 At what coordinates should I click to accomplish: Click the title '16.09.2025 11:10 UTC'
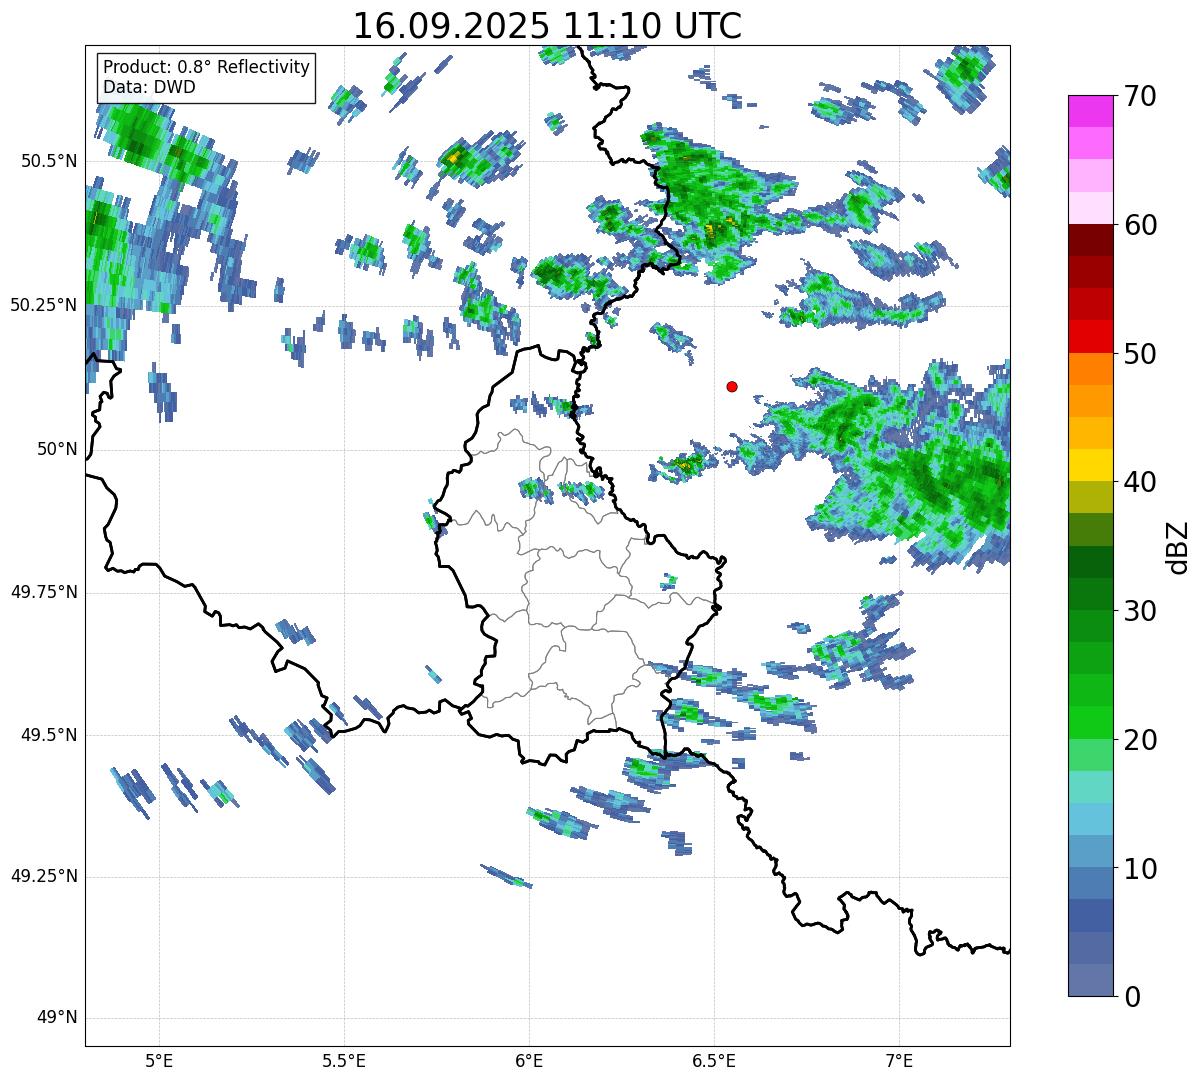click(x=547, y=25)
